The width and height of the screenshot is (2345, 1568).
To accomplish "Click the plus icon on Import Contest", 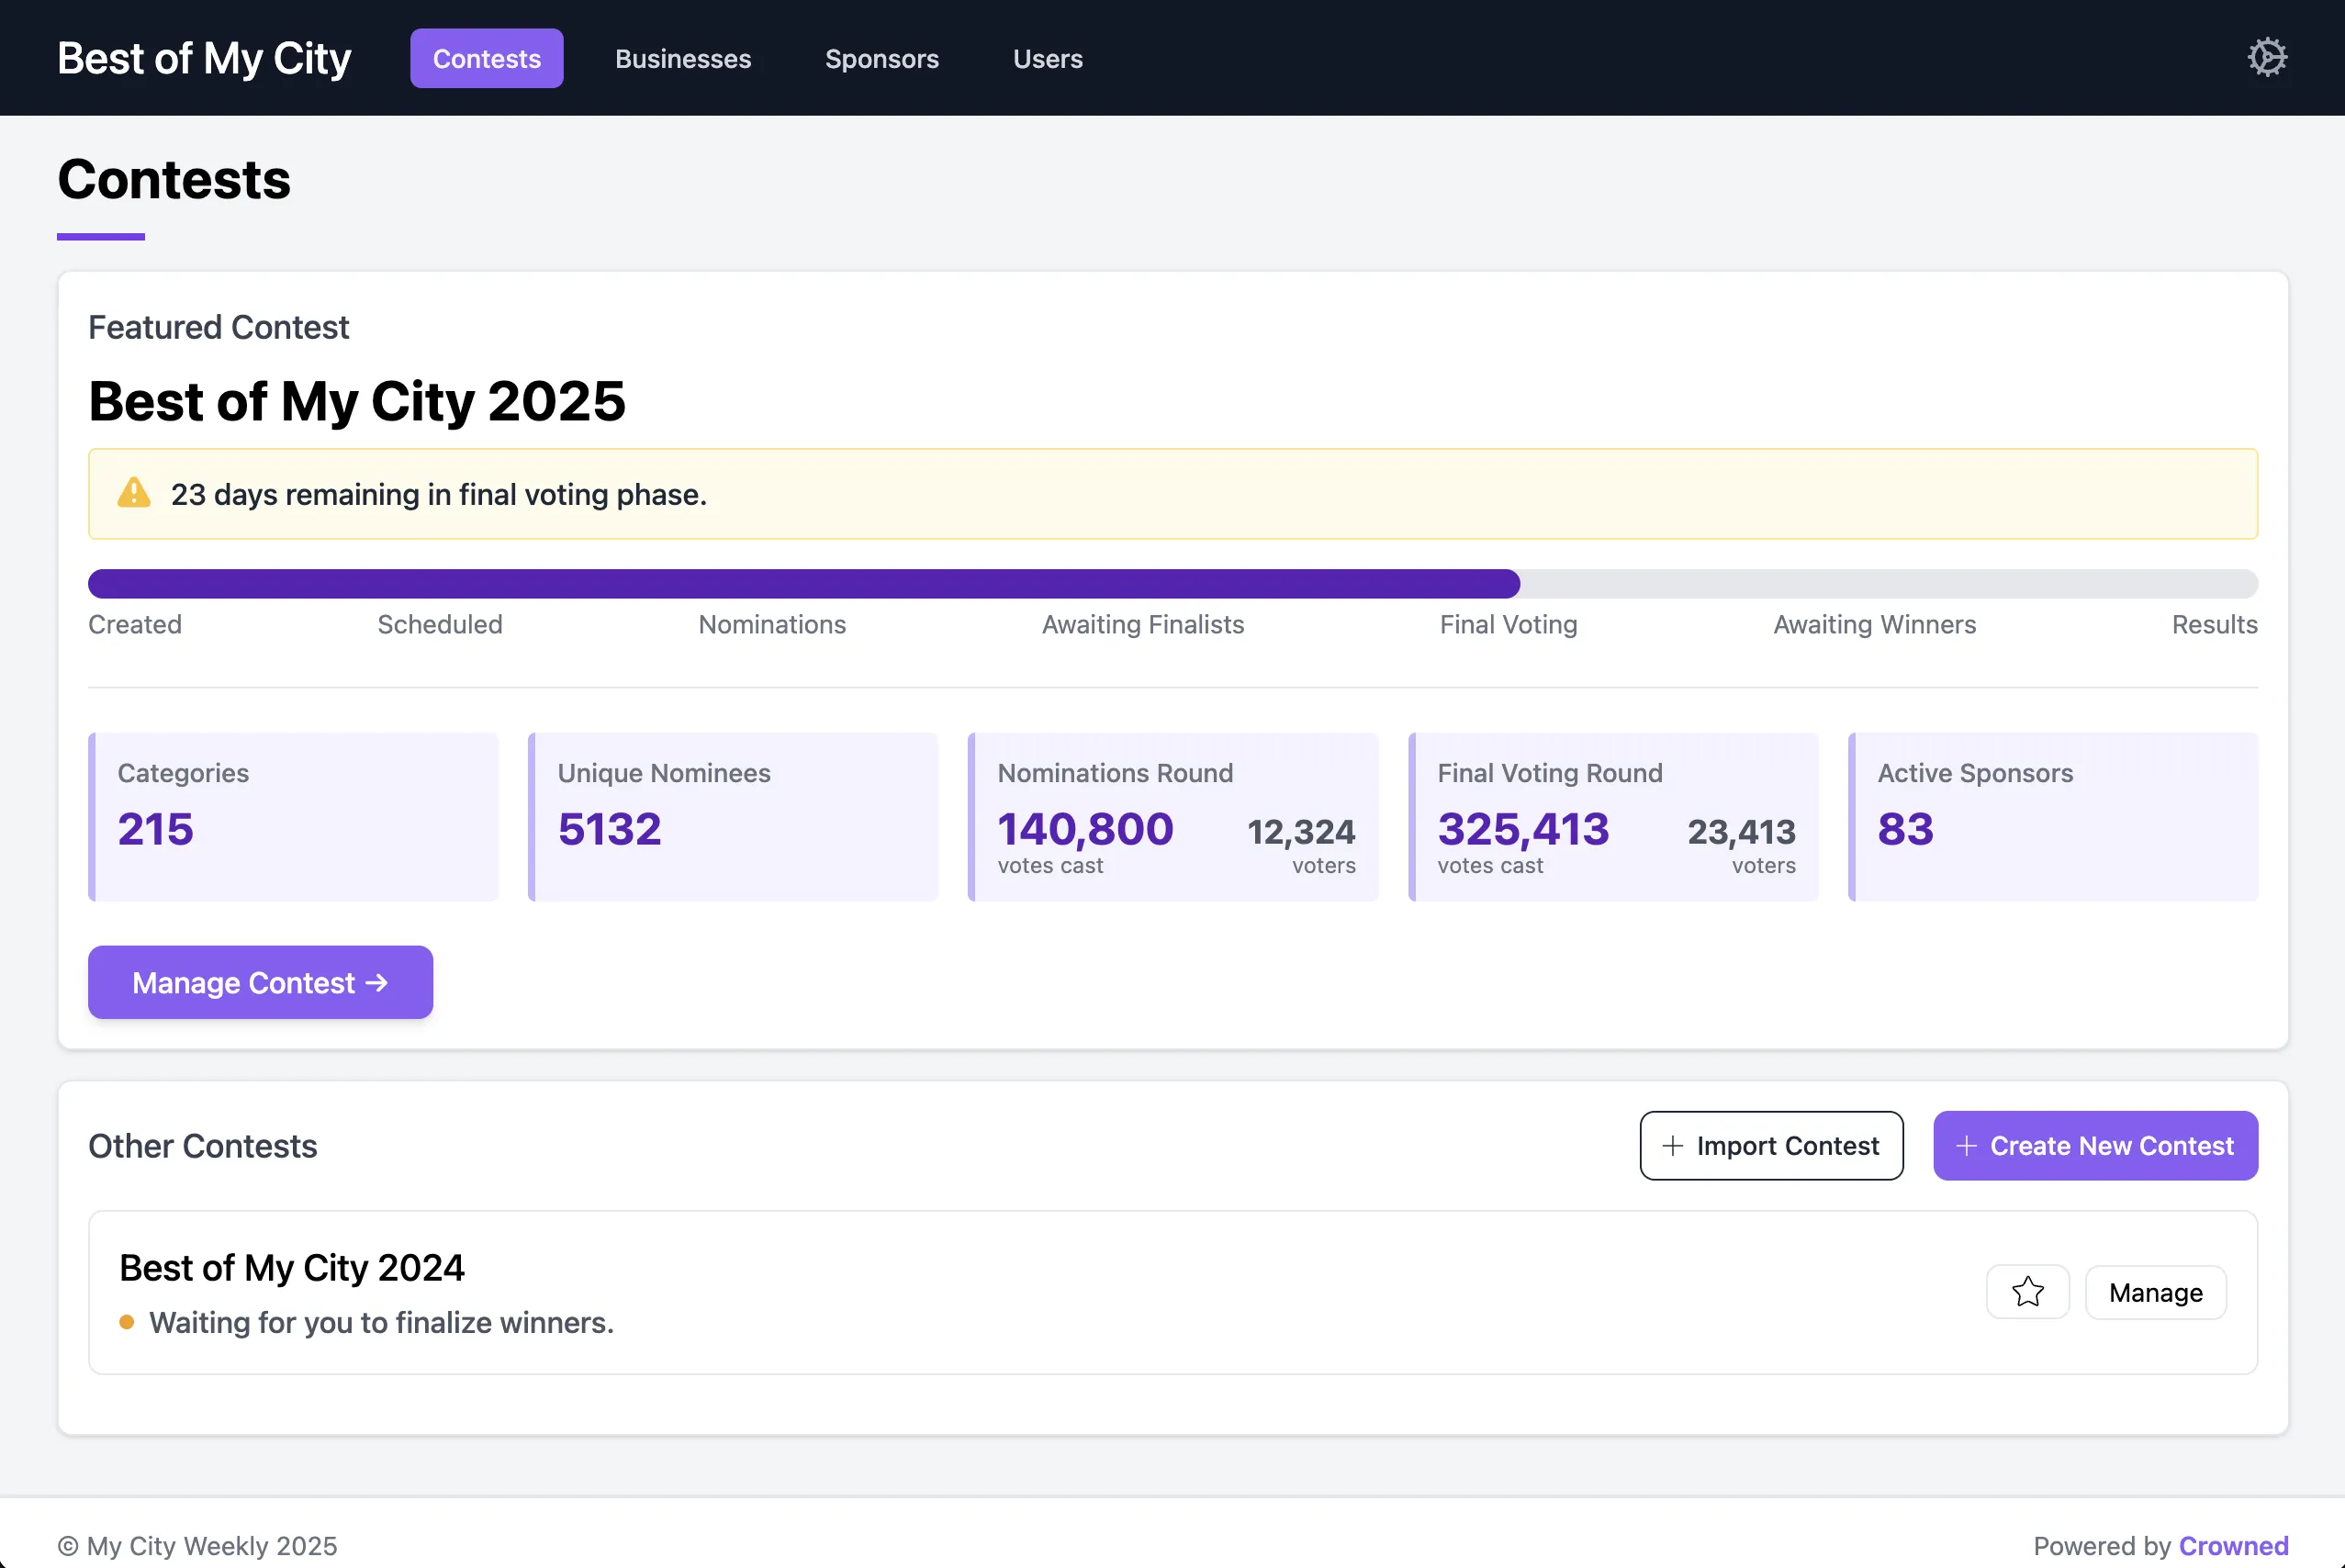I will tap(1672, 1146).
